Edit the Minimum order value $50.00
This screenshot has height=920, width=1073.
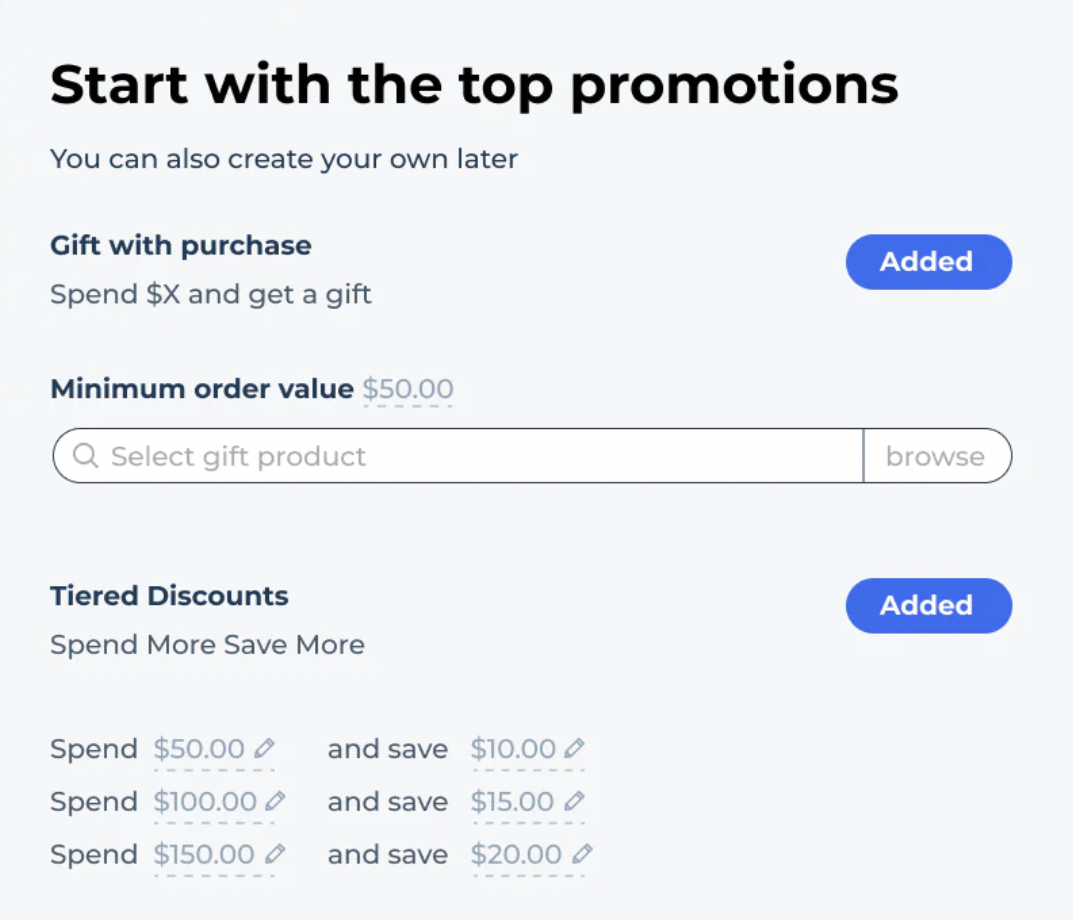coord(408,389)
